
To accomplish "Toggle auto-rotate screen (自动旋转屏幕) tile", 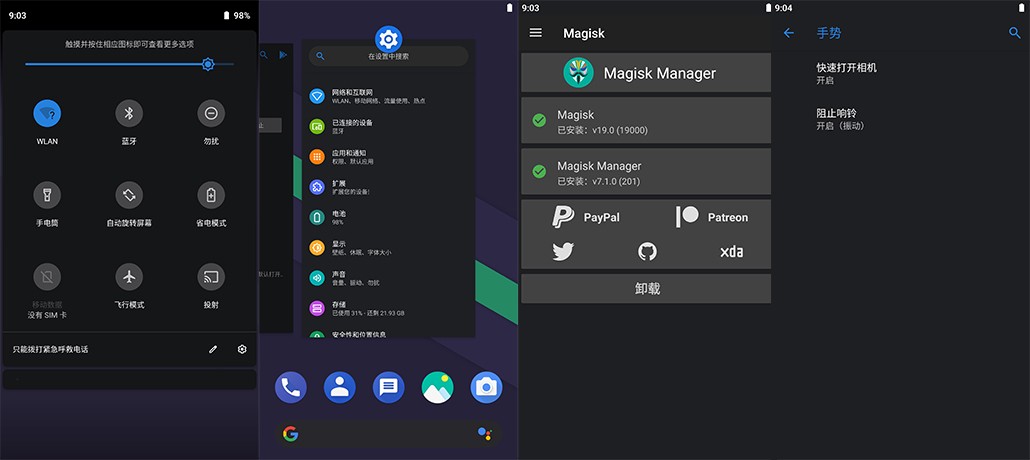I will [129, 195].
